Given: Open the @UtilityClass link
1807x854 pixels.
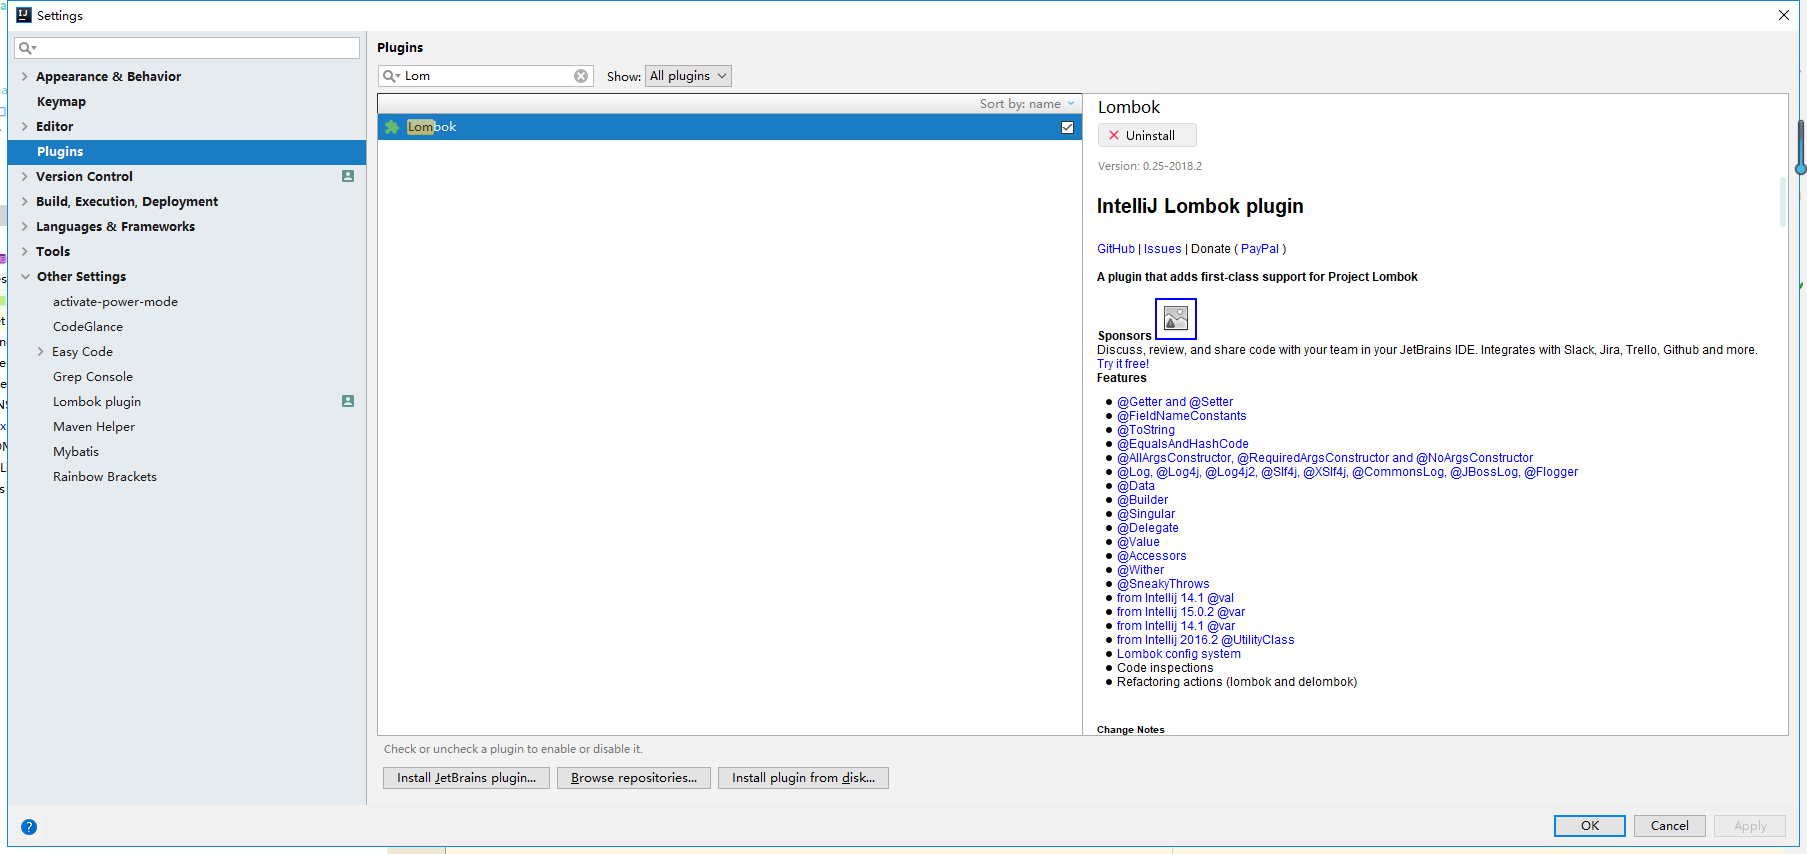Looking at the screenshot, I should click(x=1206, y=640).
